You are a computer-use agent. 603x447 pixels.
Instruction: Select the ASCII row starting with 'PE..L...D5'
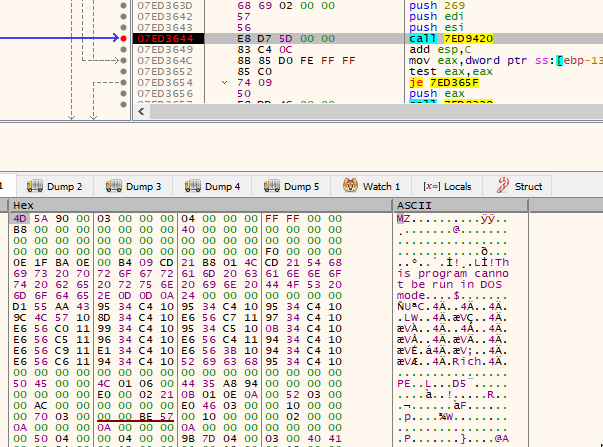pyautogui.click(x=453, y=384)
